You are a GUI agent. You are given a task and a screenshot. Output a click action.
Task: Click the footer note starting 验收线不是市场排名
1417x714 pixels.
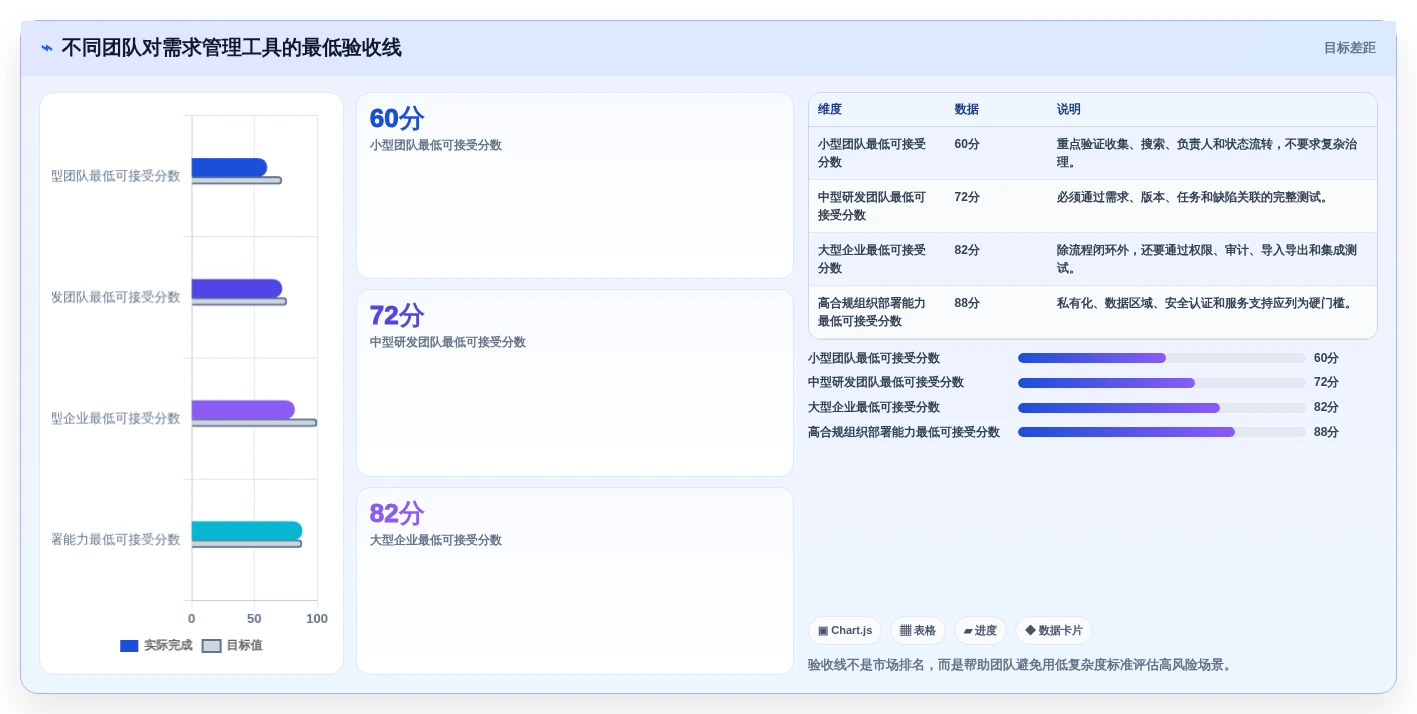(1021, 665)
